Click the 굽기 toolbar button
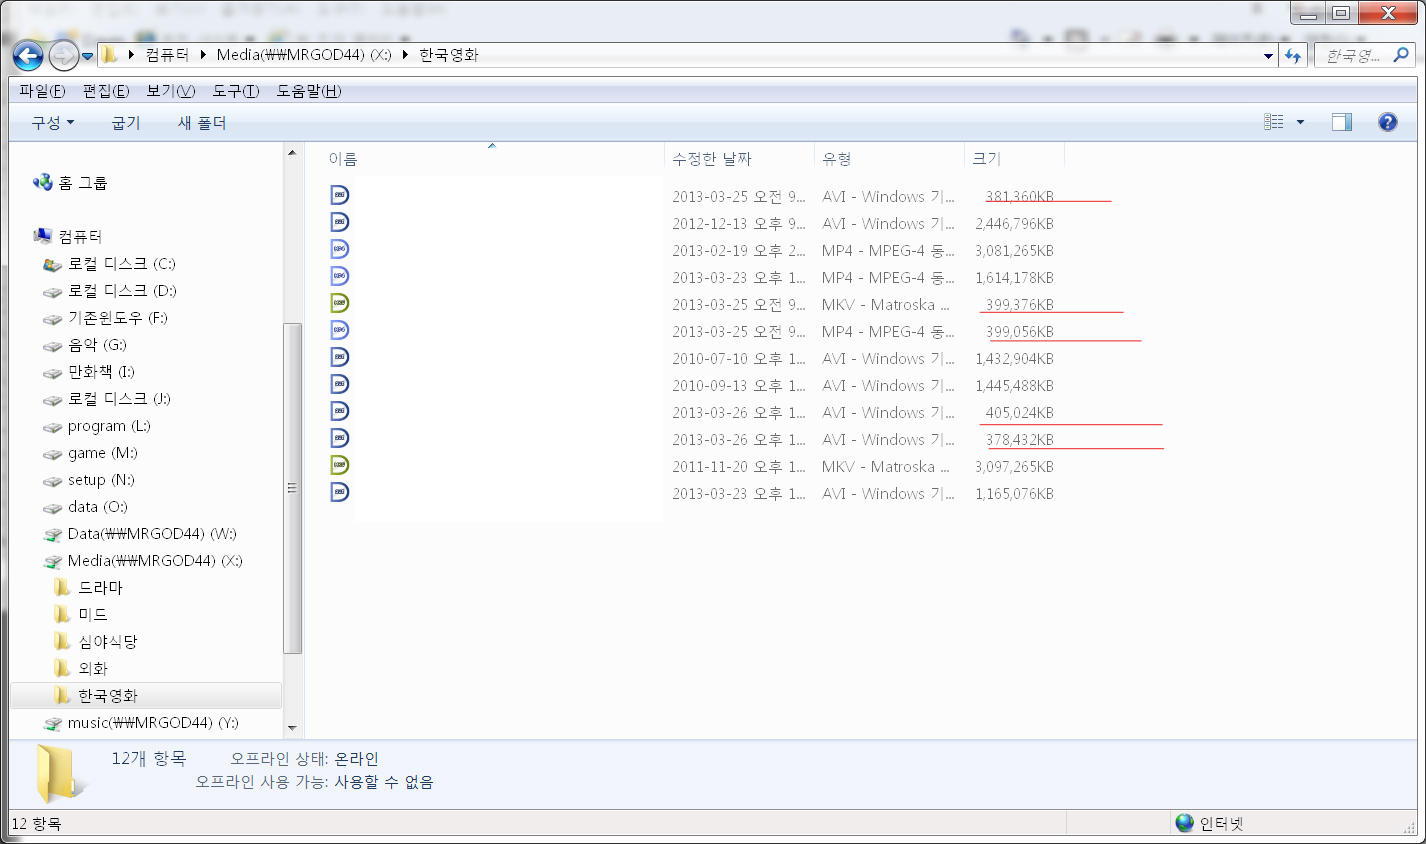1426x844 pixels. point(126,123)
